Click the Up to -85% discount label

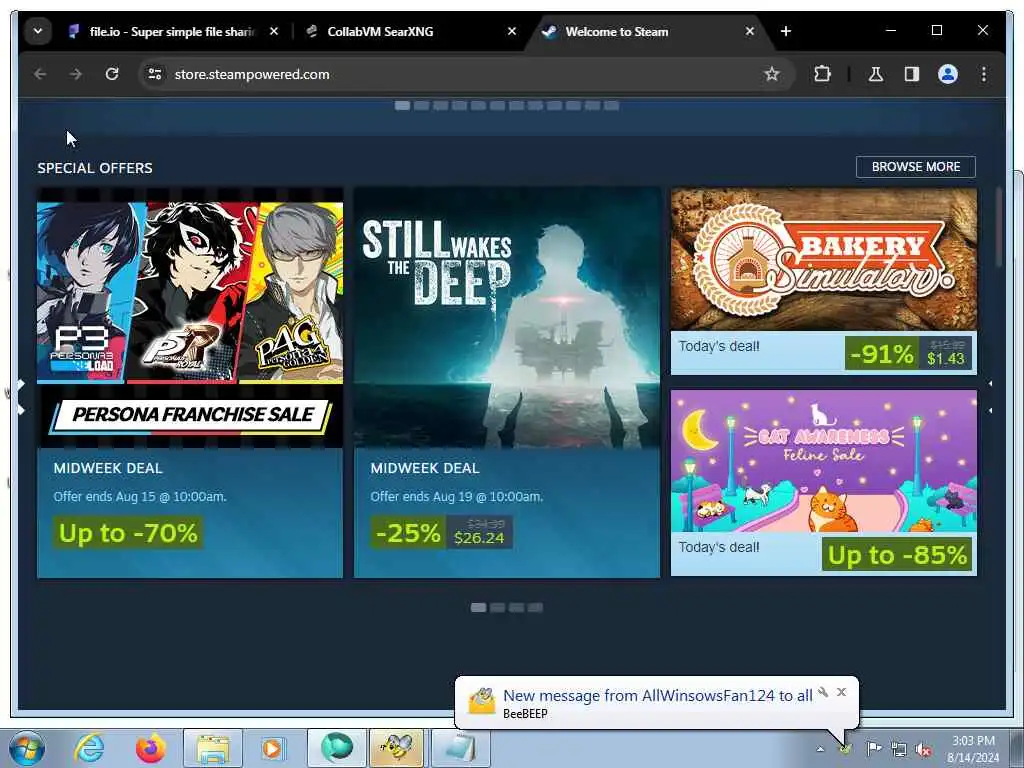(897, 554)
